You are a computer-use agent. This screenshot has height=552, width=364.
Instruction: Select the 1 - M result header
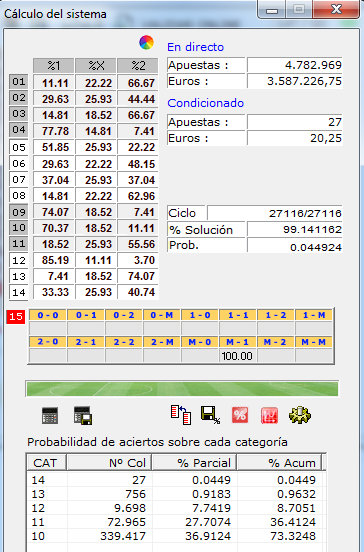click(314, 315)
